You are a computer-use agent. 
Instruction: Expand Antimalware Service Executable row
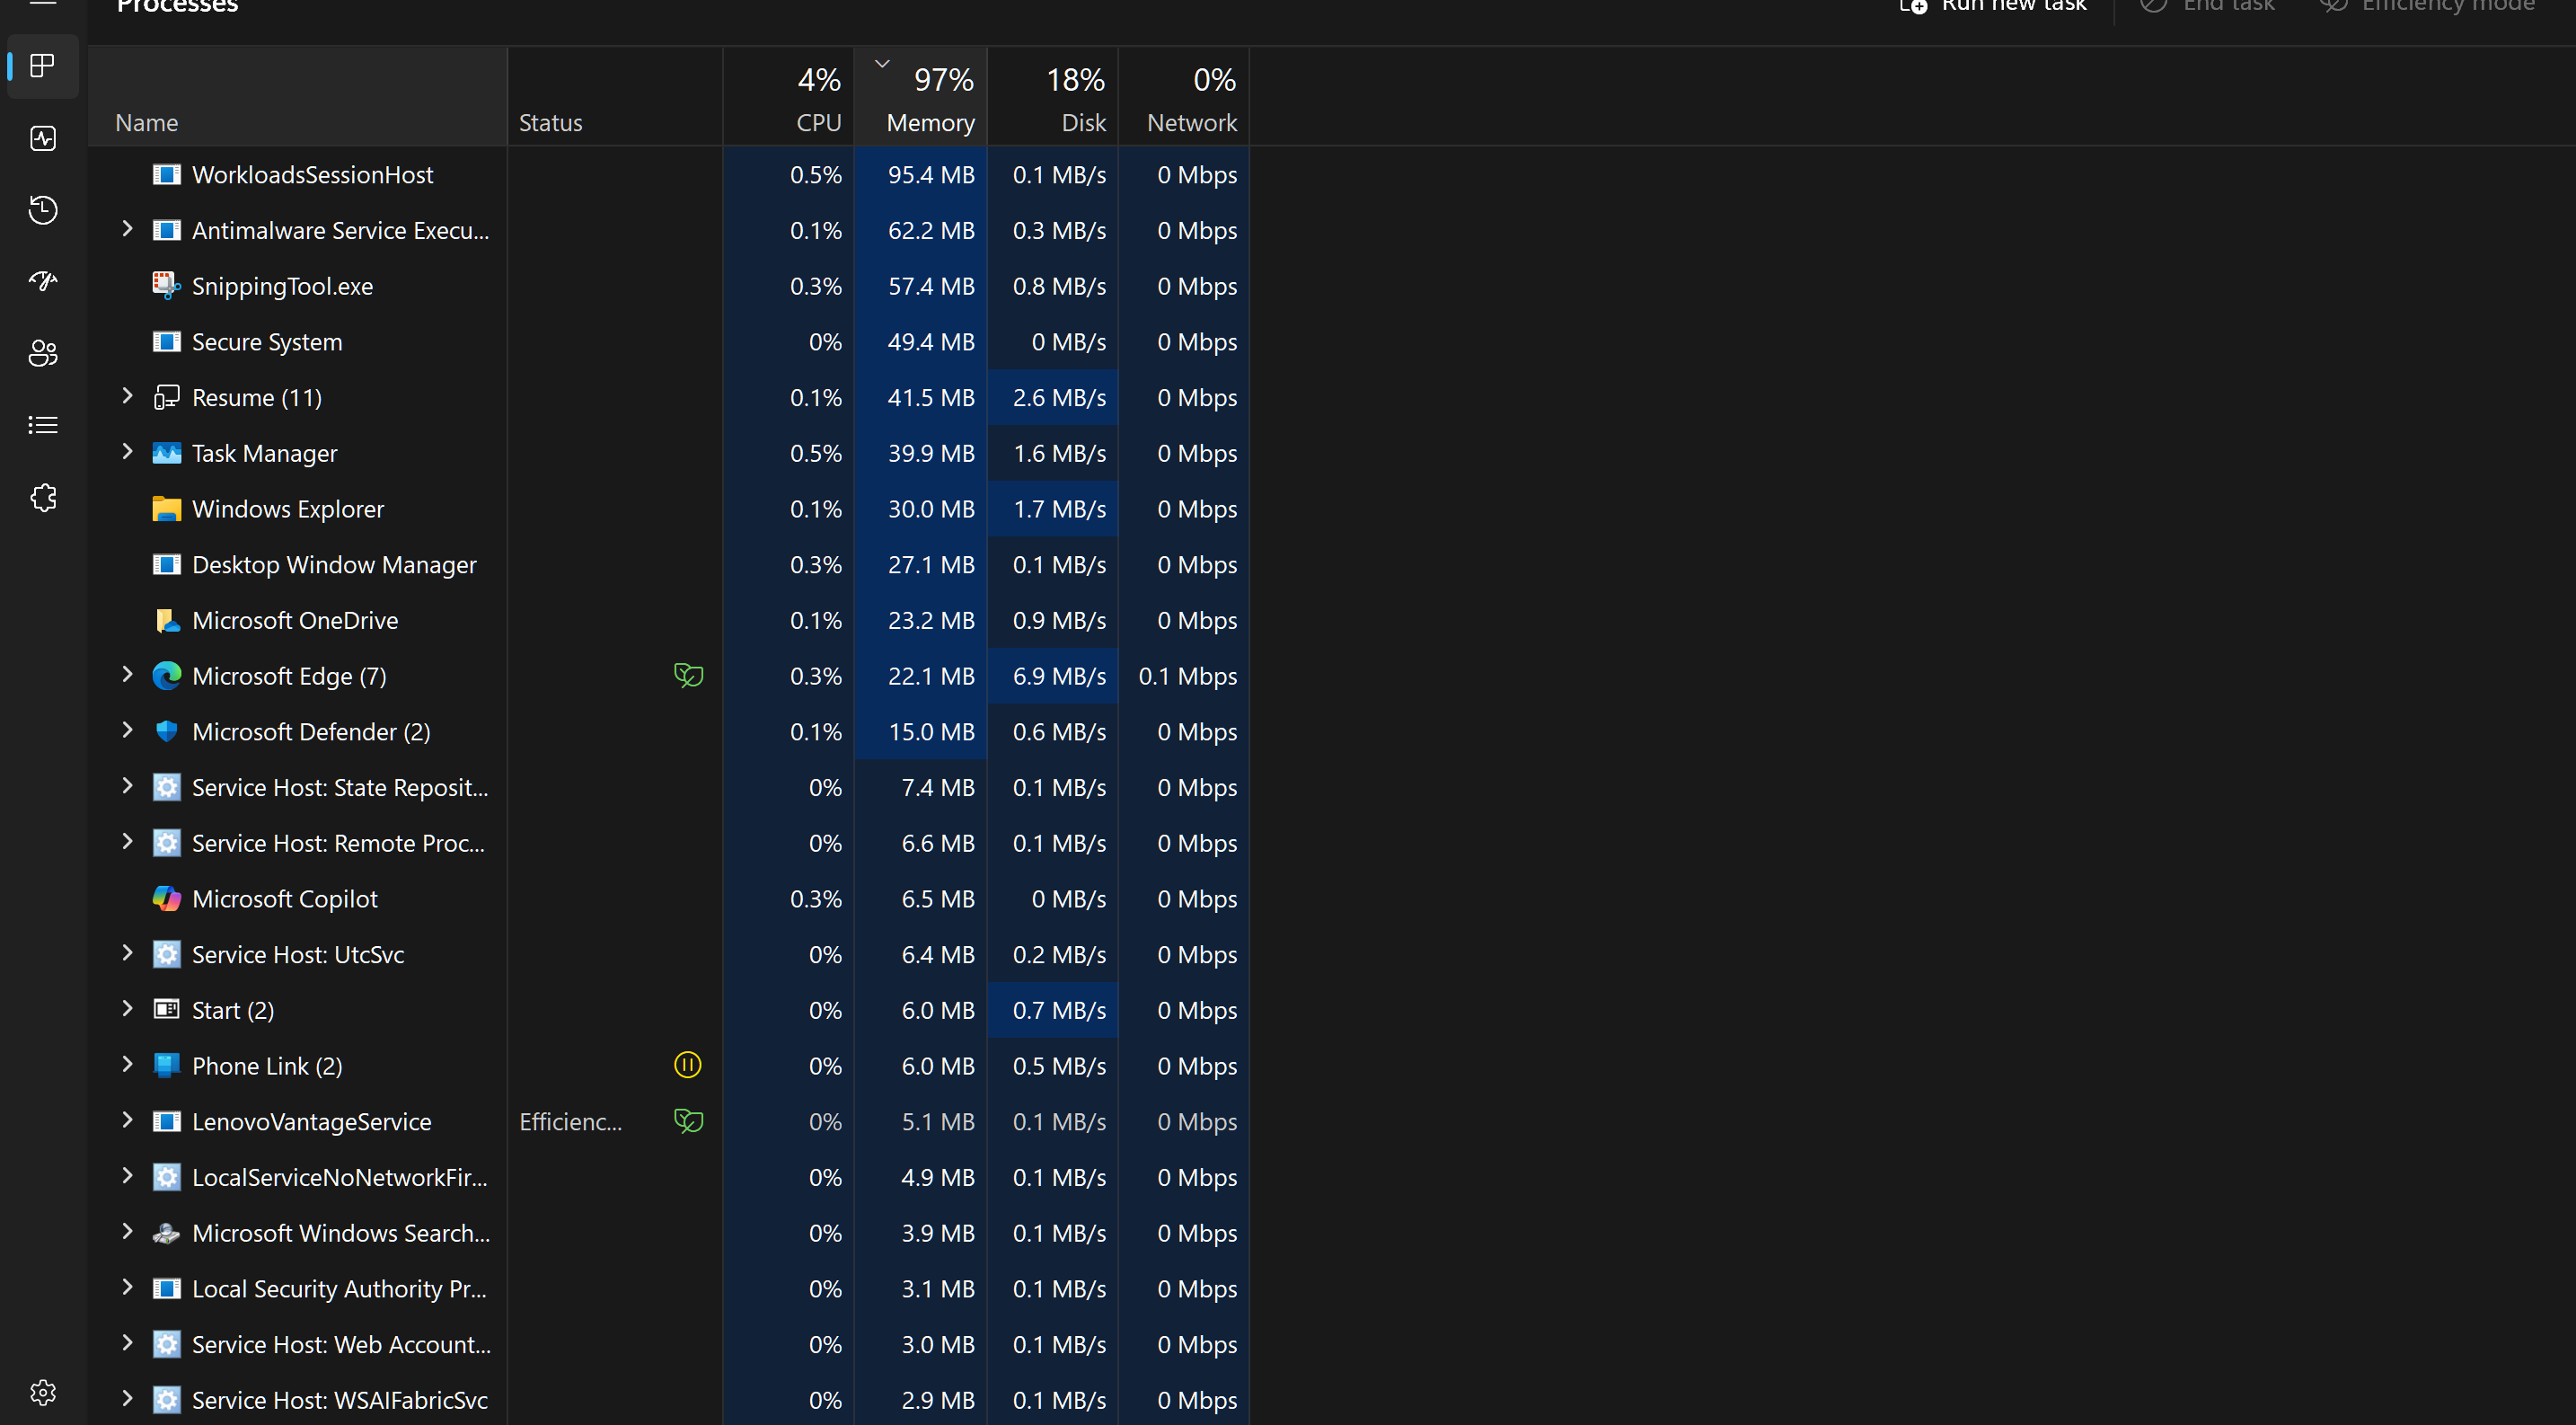tap(127, 229)
